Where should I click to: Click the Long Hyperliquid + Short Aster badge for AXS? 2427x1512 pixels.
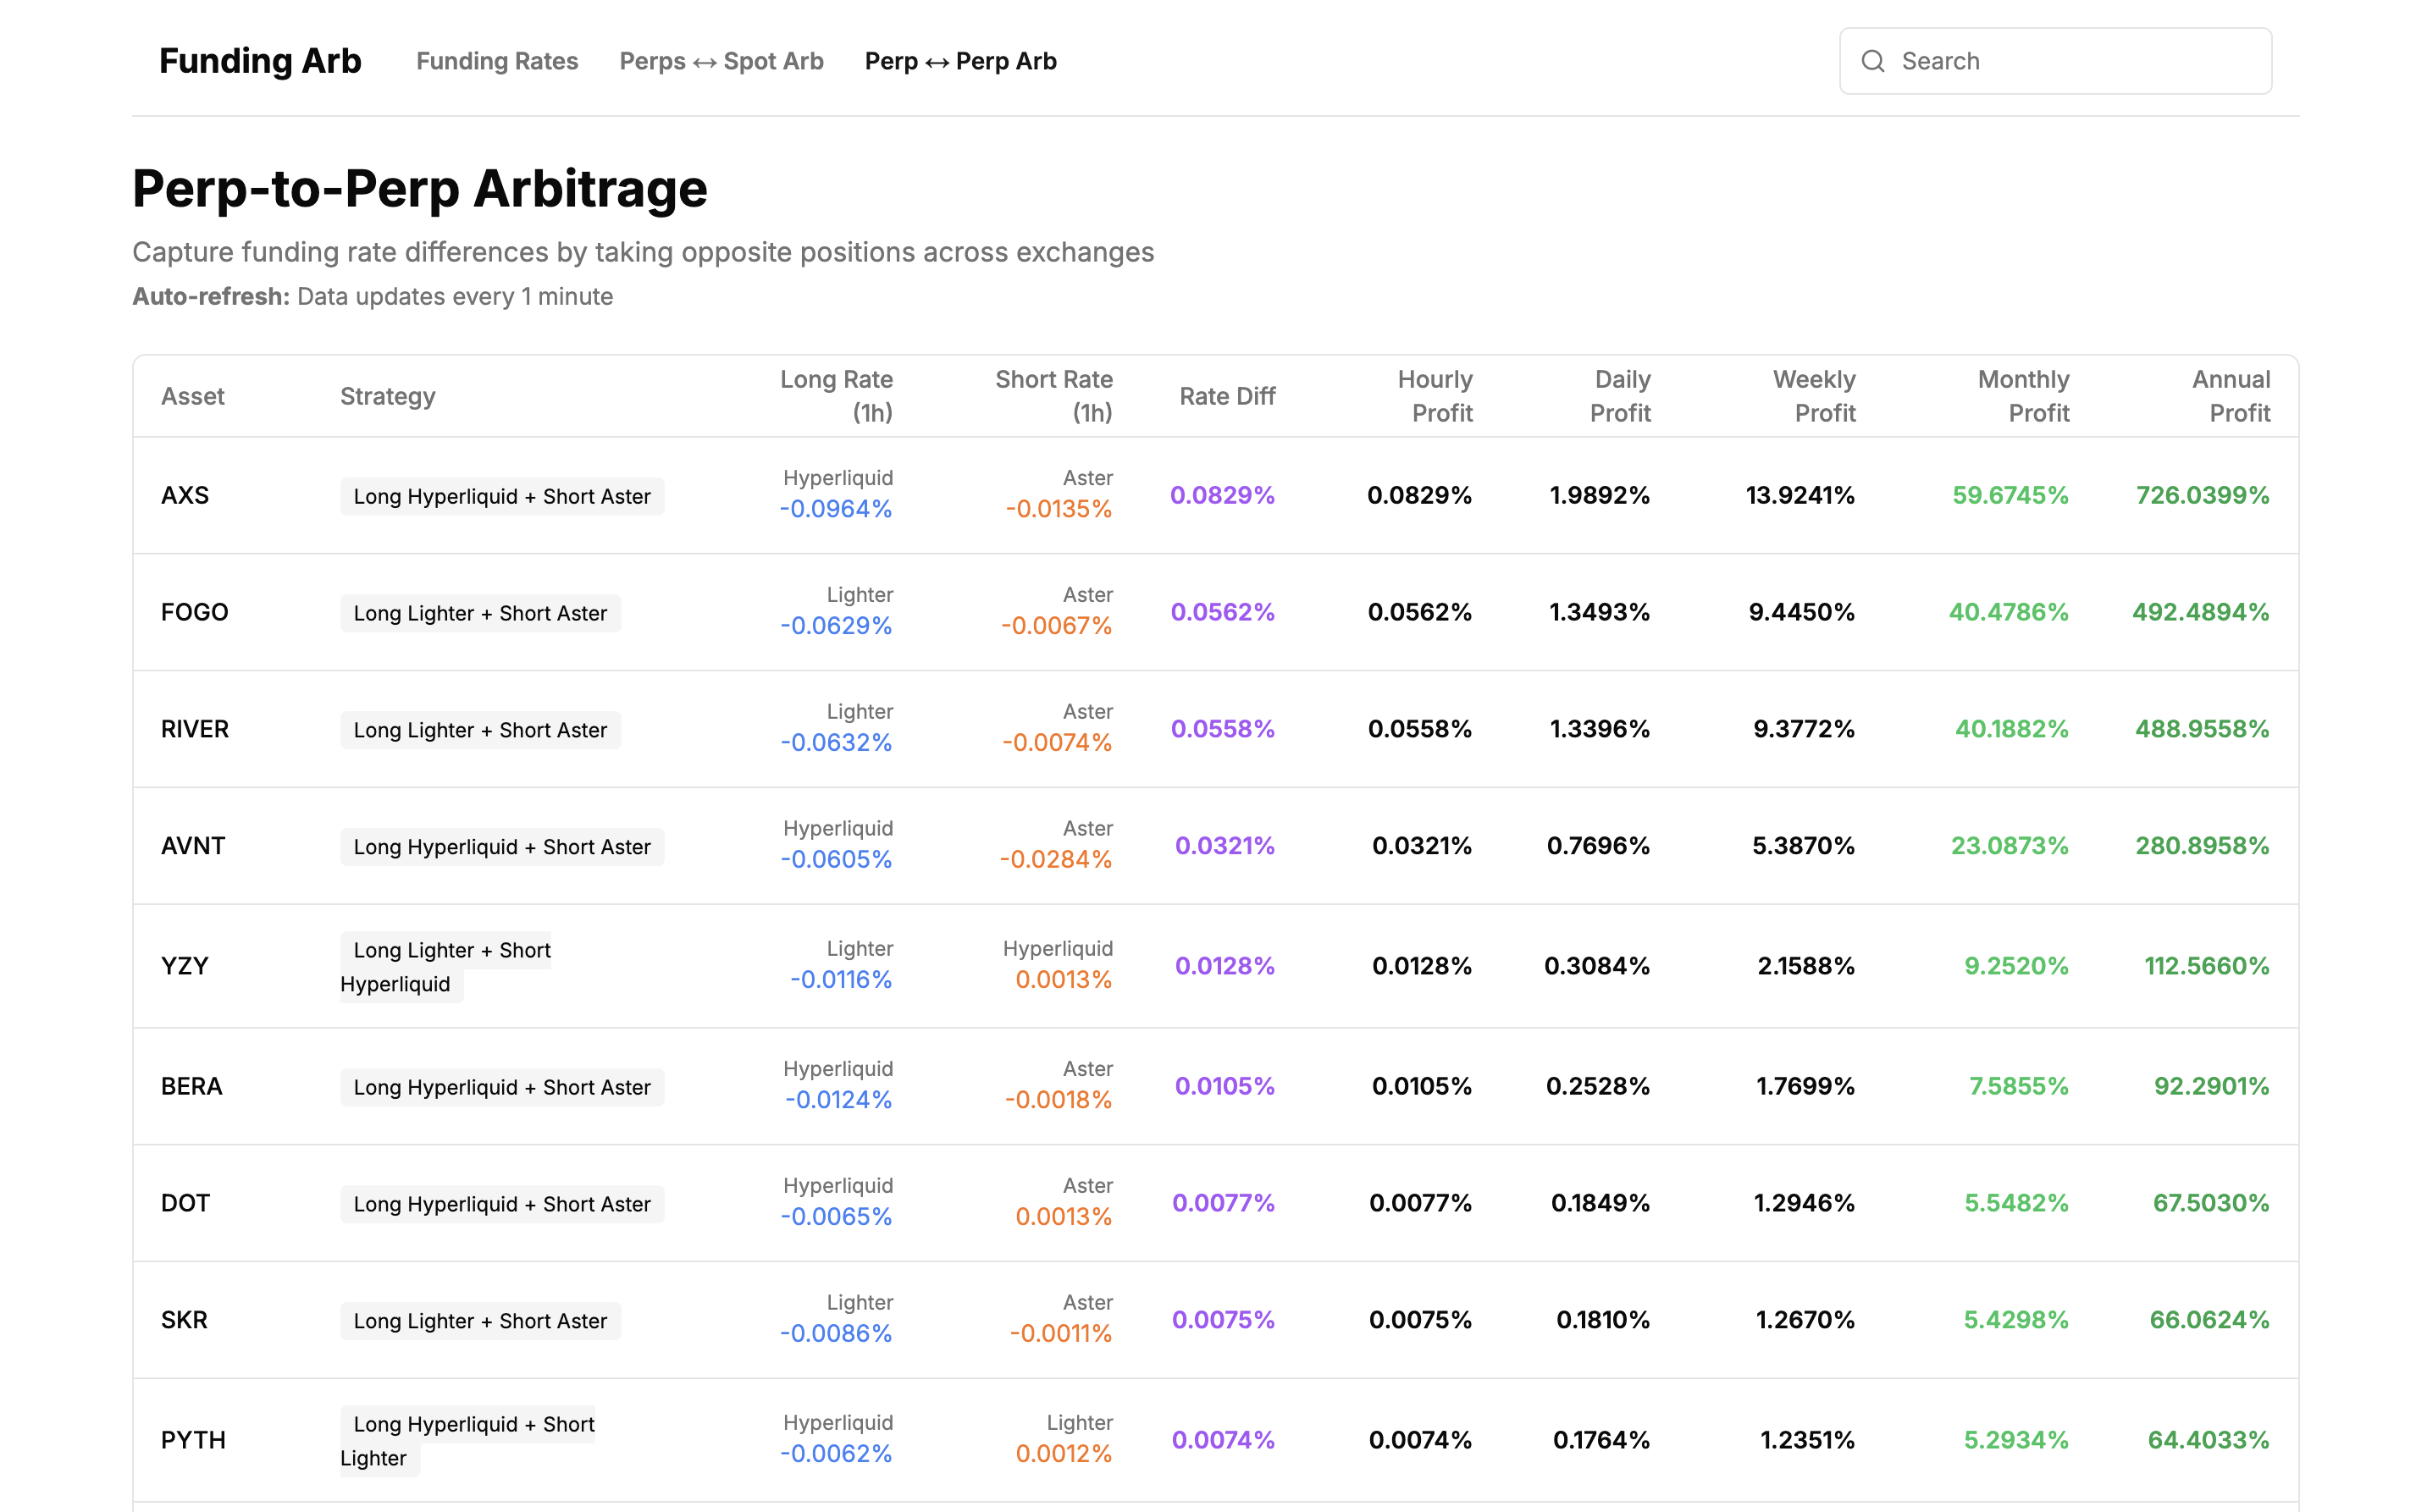click(x=502, y=495)
